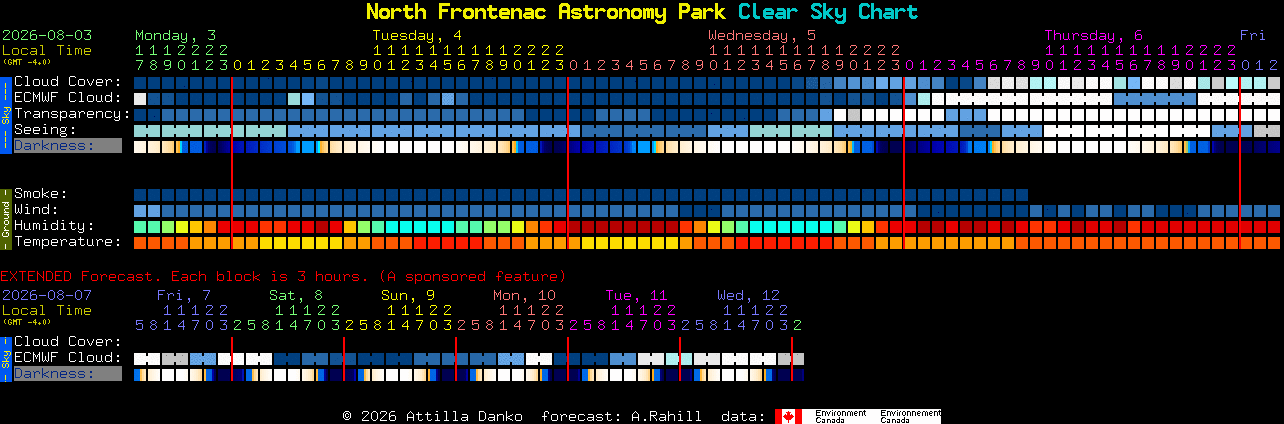Image resolution: width=1284 pixels, height=424 pixels.
Task: Click the Wednesday, 5 day header
Action: [x=762, y=35]
